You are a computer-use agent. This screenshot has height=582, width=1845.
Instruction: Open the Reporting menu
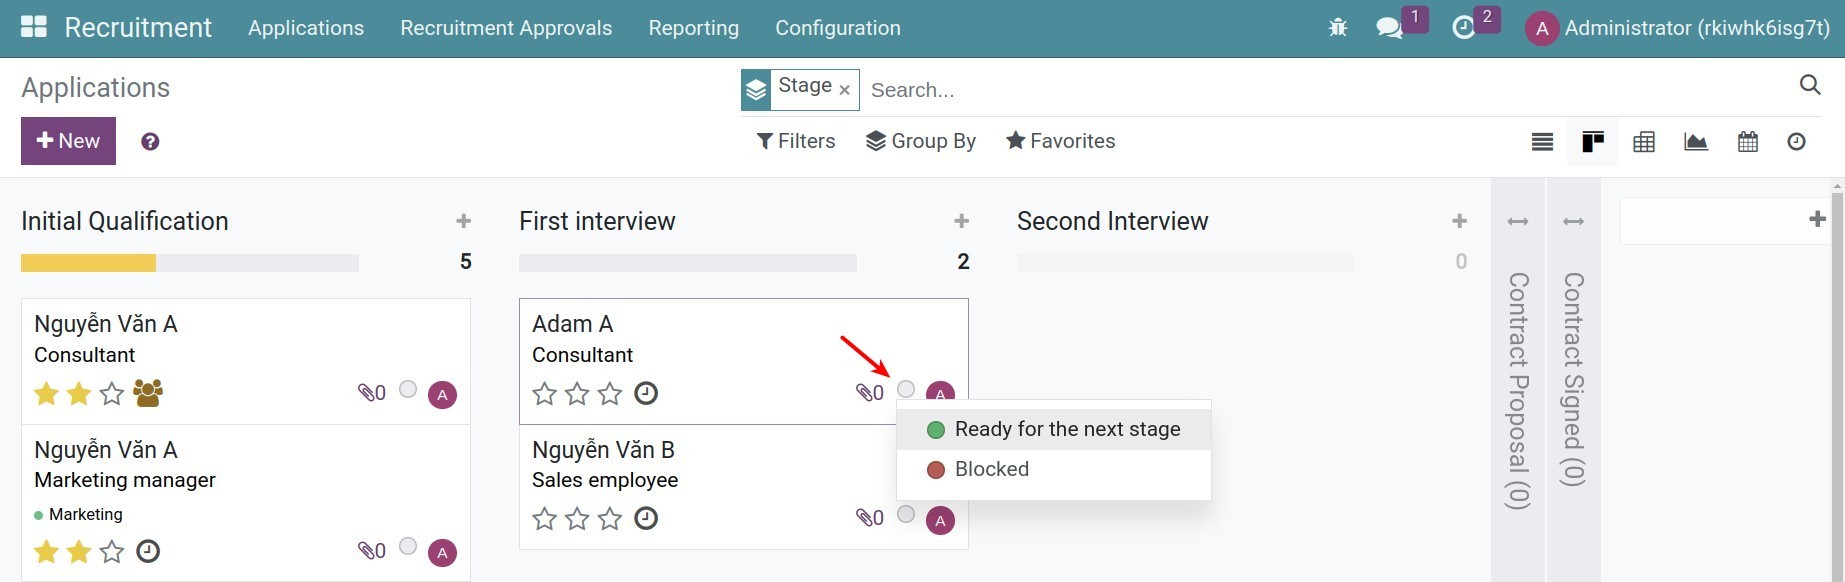(x=693, y=28)
